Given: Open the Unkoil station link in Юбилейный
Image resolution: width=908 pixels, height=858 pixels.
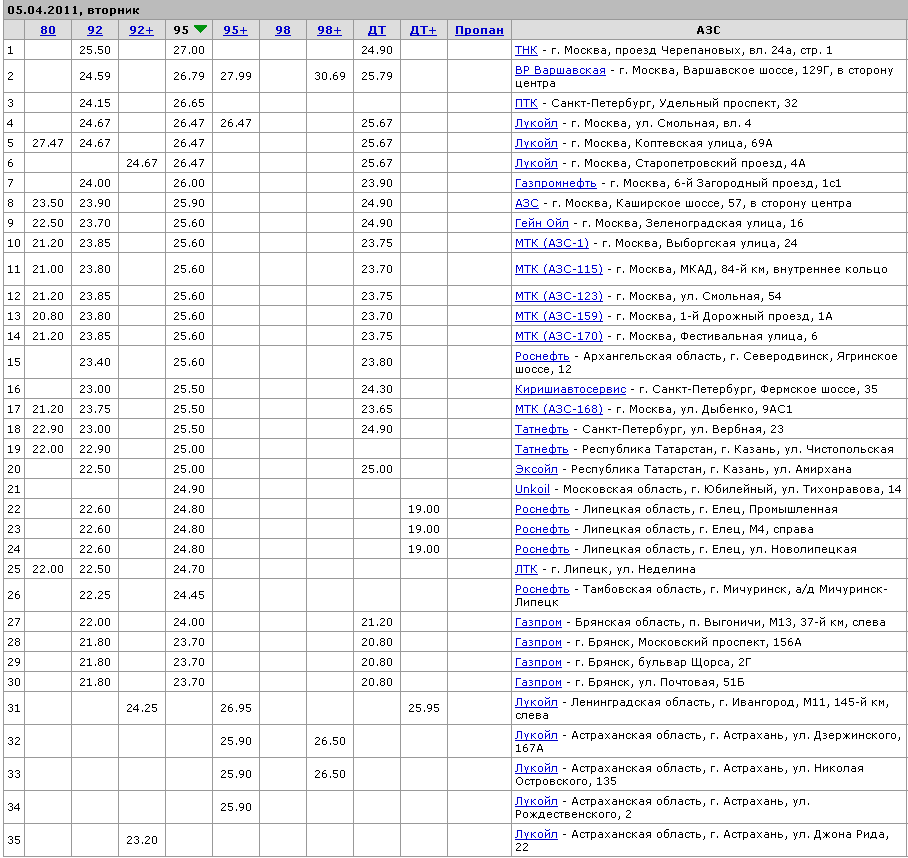Looking at the screenshot, I should [532, 489].
